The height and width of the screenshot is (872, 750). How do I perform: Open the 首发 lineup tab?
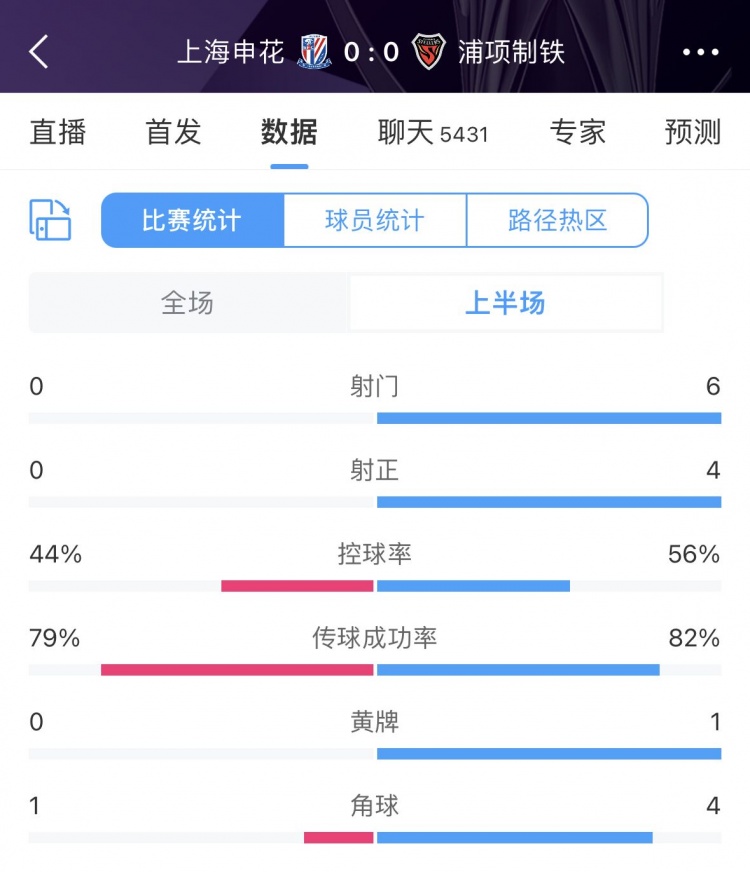pos(174,132)
